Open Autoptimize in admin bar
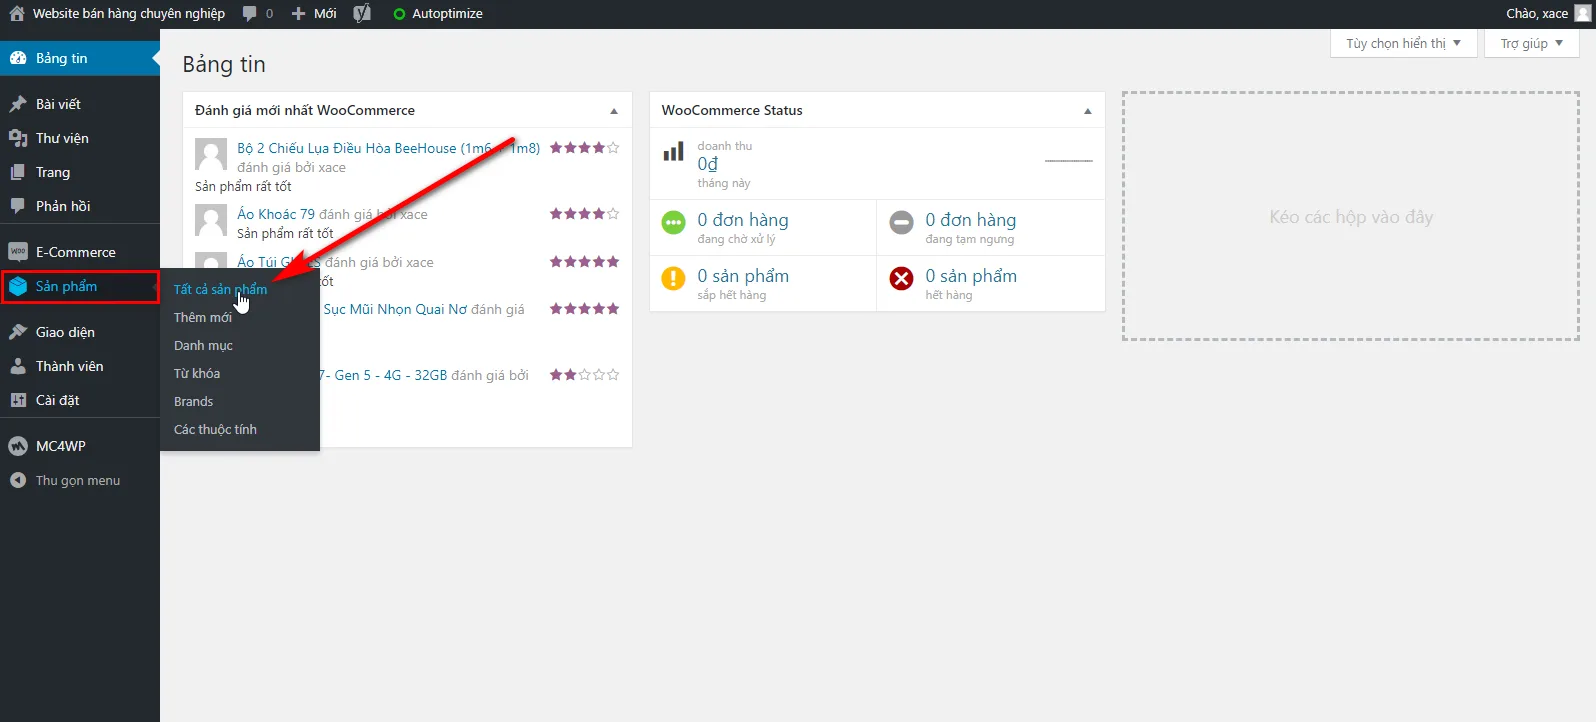Viewport: 1596px width, 722px height. pyautogui.click(x=447, y=14)
